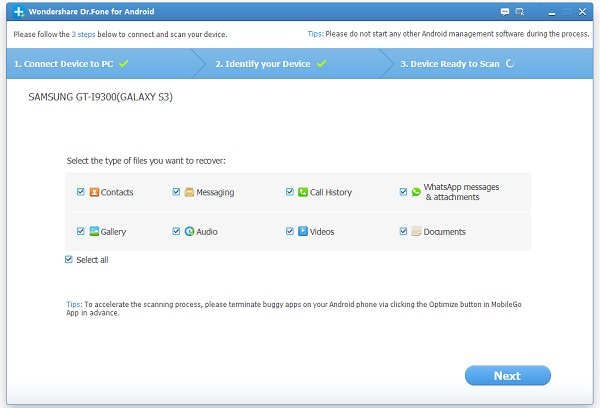Uncheck the Videos checkbox
Viewport: 600px width, 408px height.
[290, 231]
